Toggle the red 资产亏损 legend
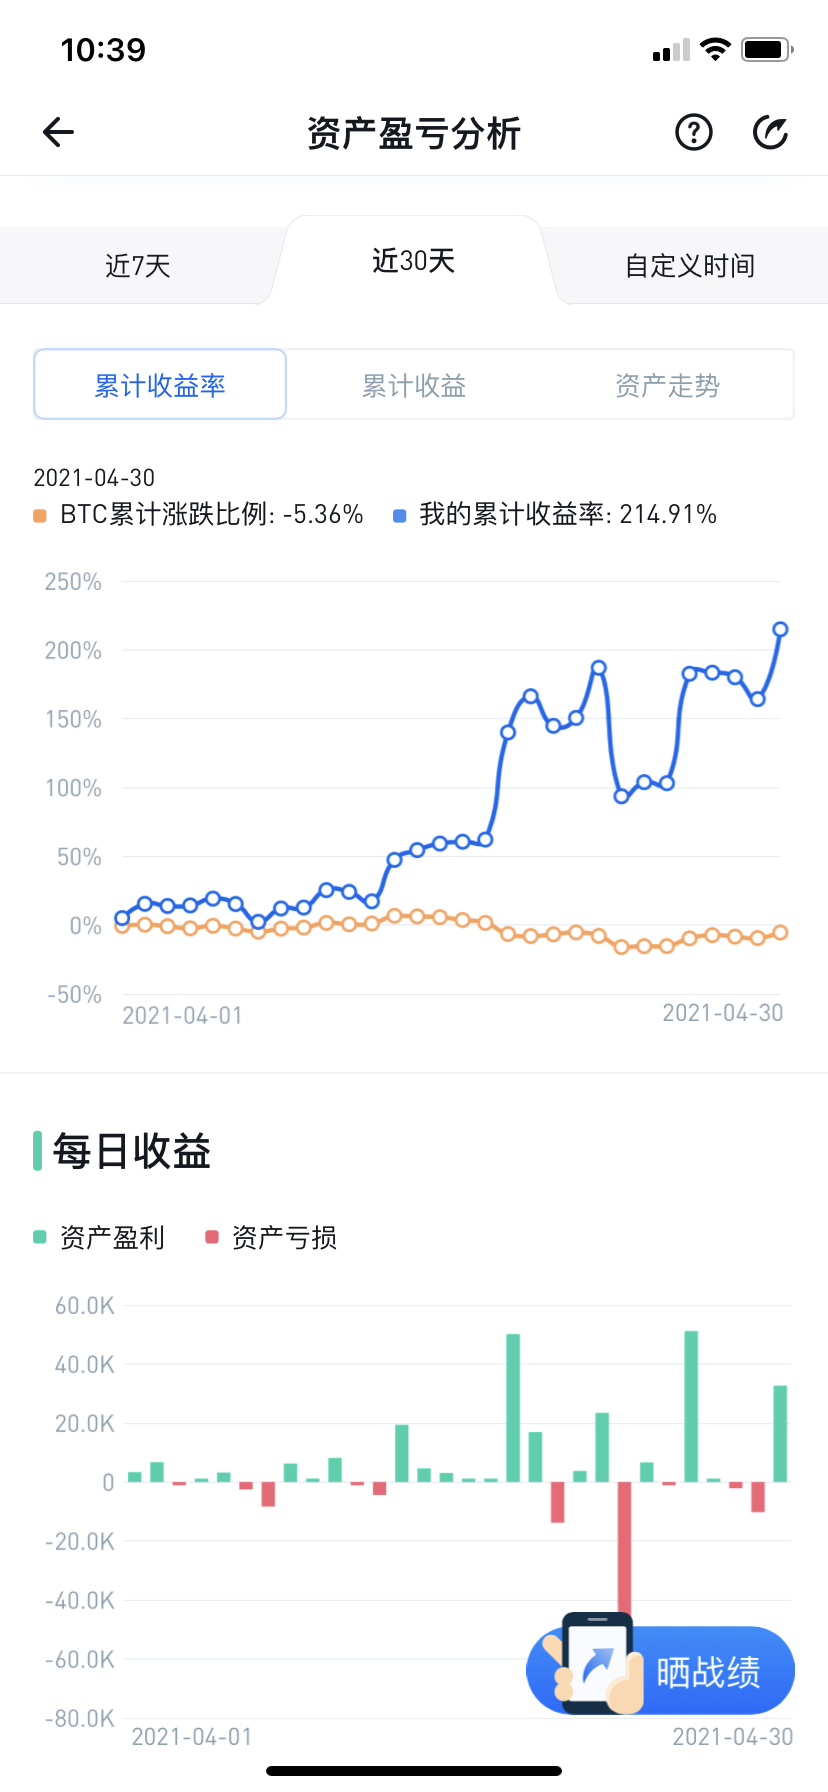Screen dimensions: 828x1792 click(212, 1237)
